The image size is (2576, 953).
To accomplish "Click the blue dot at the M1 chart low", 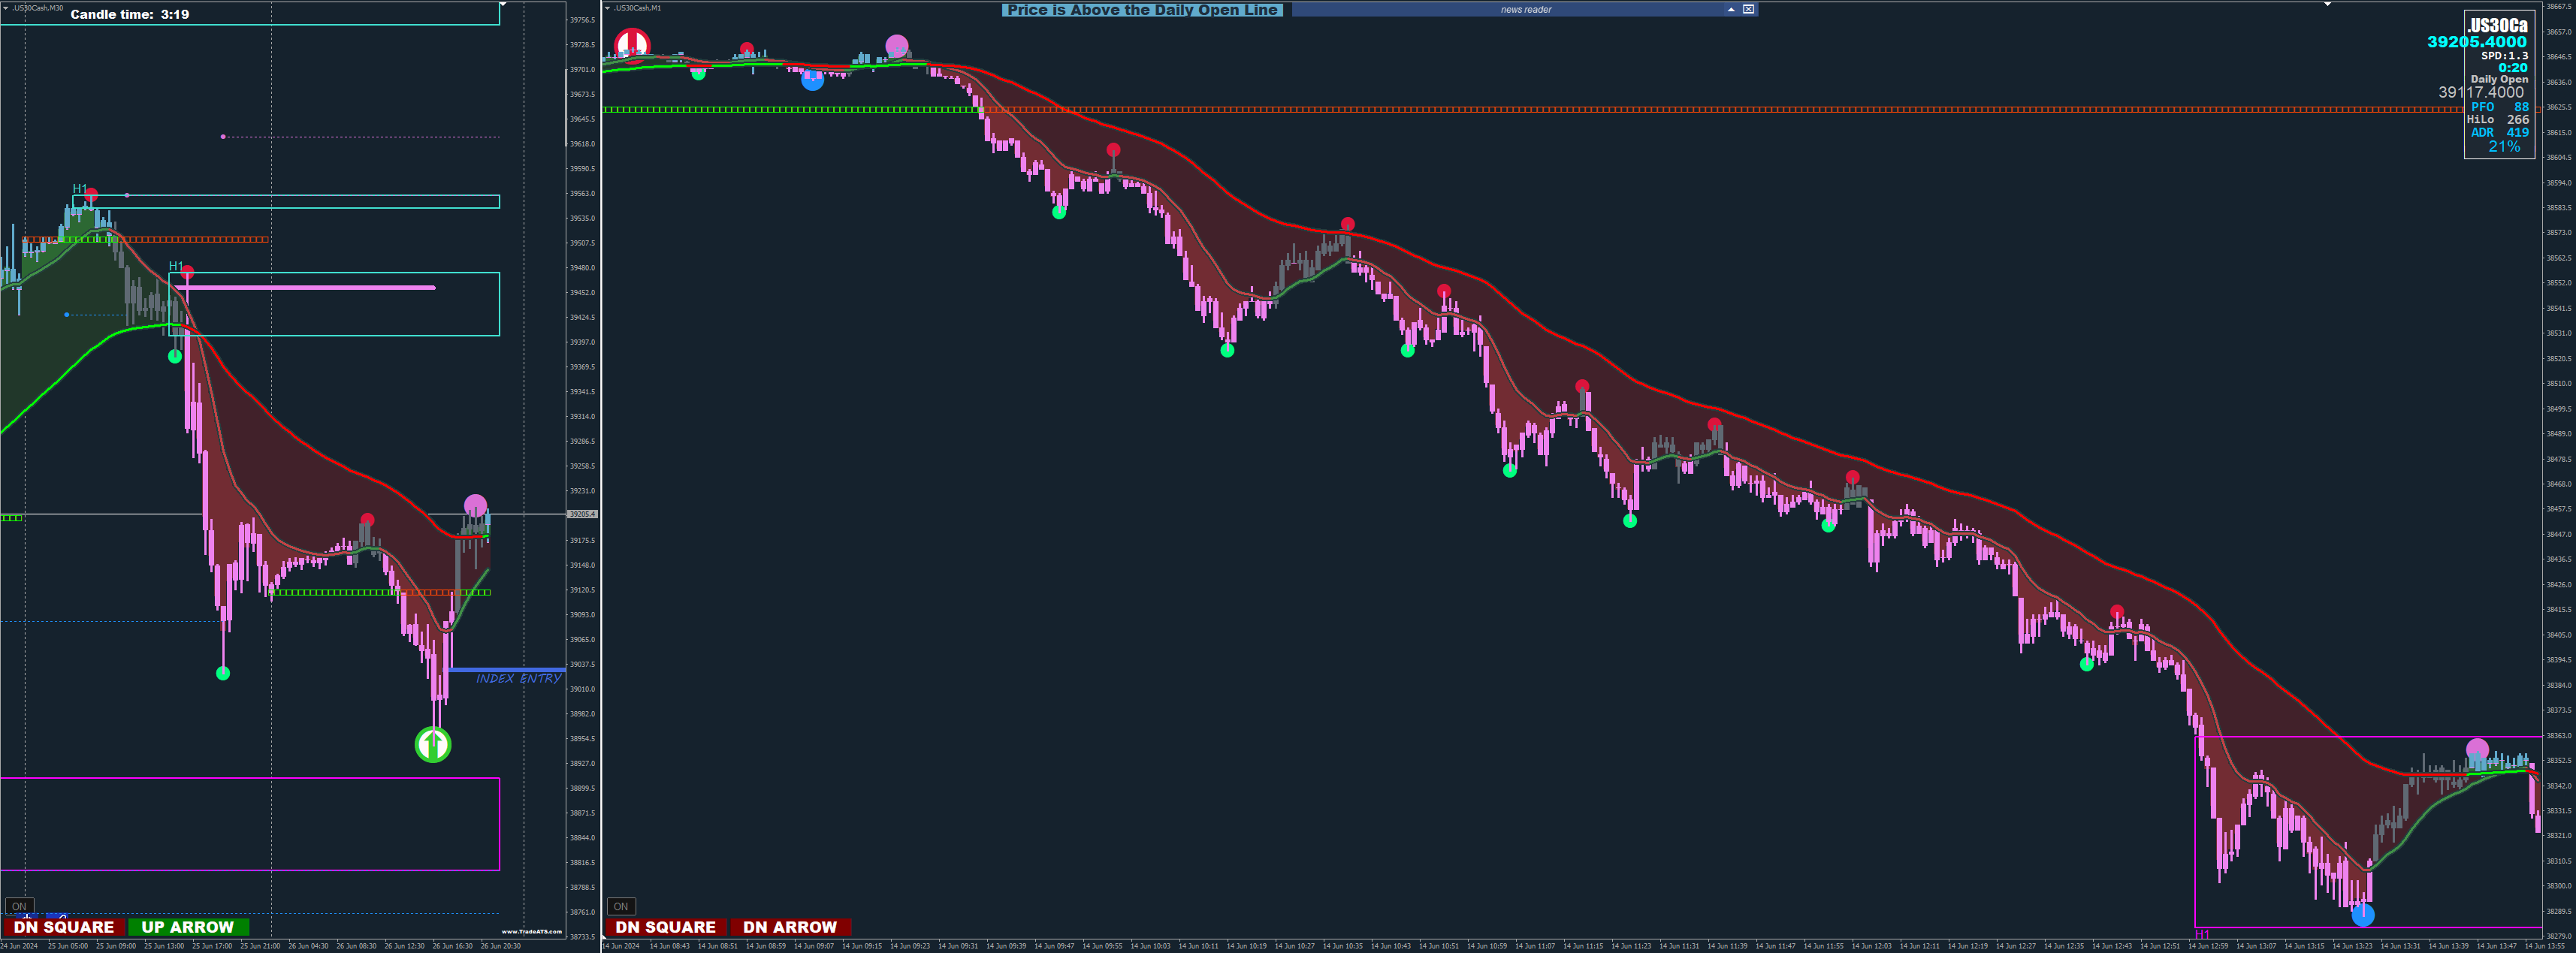I will point(2362,914).
